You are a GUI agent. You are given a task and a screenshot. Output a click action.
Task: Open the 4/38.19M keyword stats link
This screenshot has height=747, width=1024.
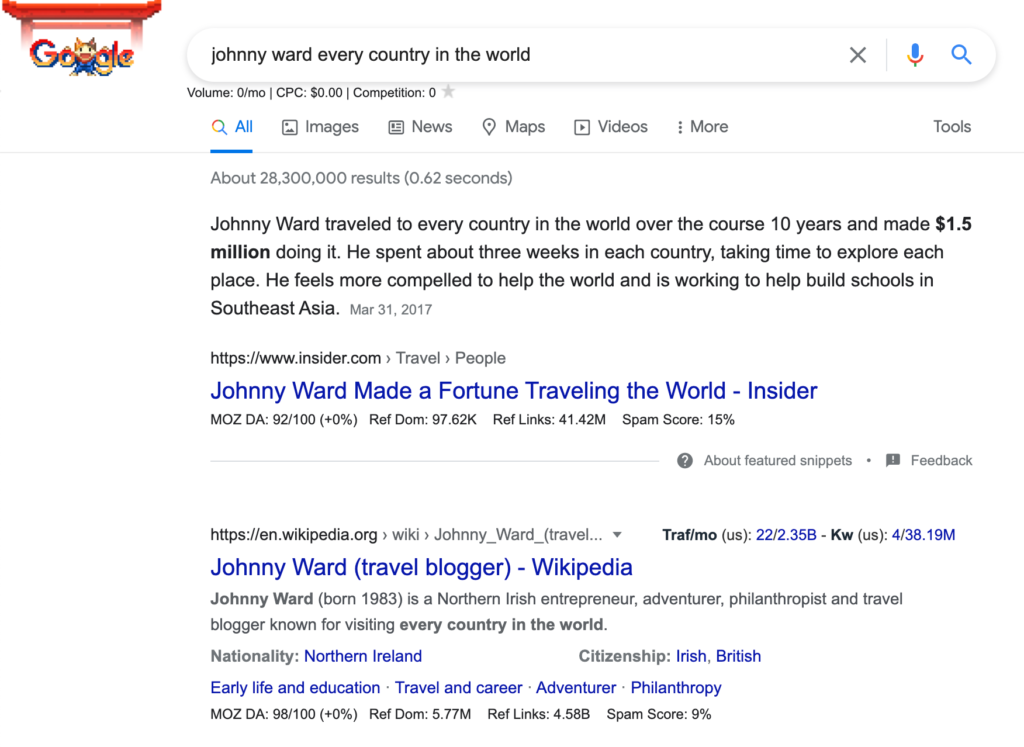923,535
